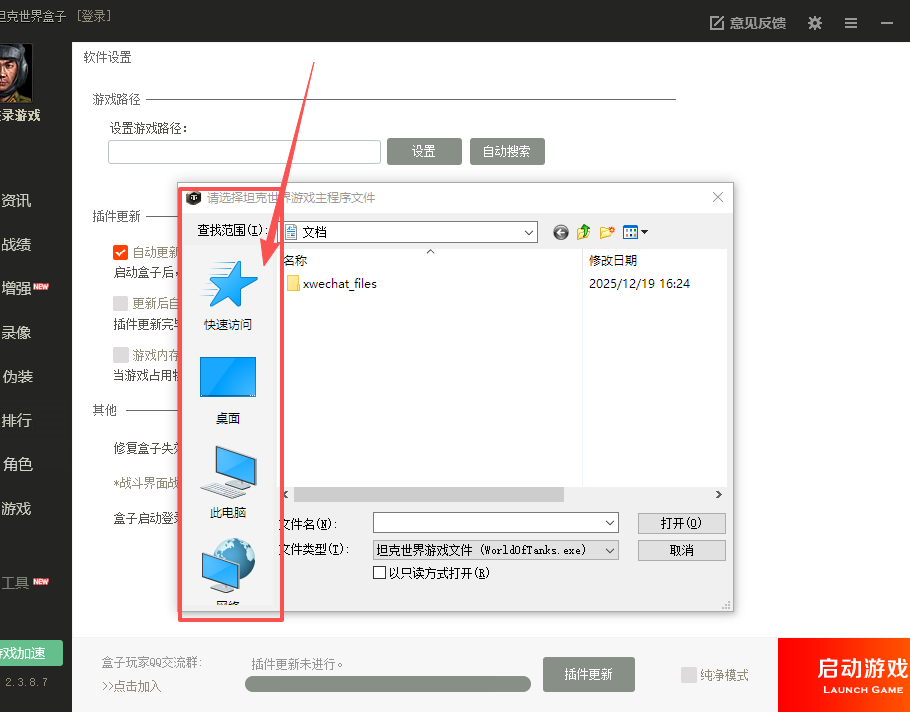This screenshot has width=910, height=712.
Task: Click the Network globe icon
Action: point(228,565)
